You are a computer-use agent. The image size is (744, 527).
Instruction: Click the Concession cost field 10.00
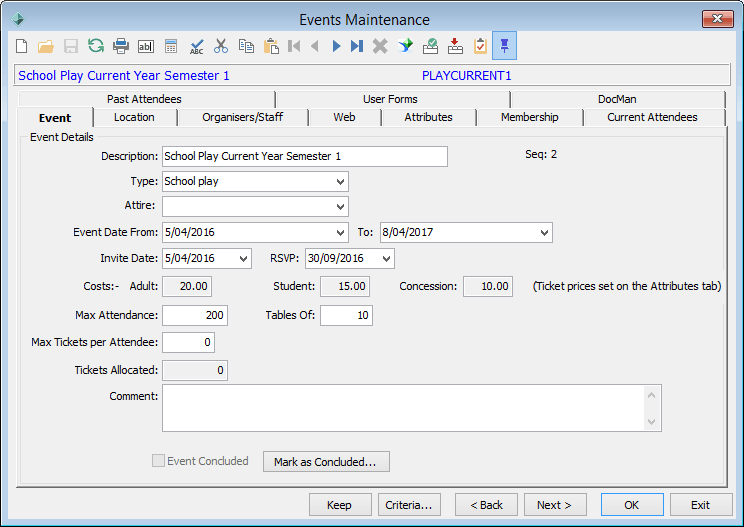coord(488,287)
